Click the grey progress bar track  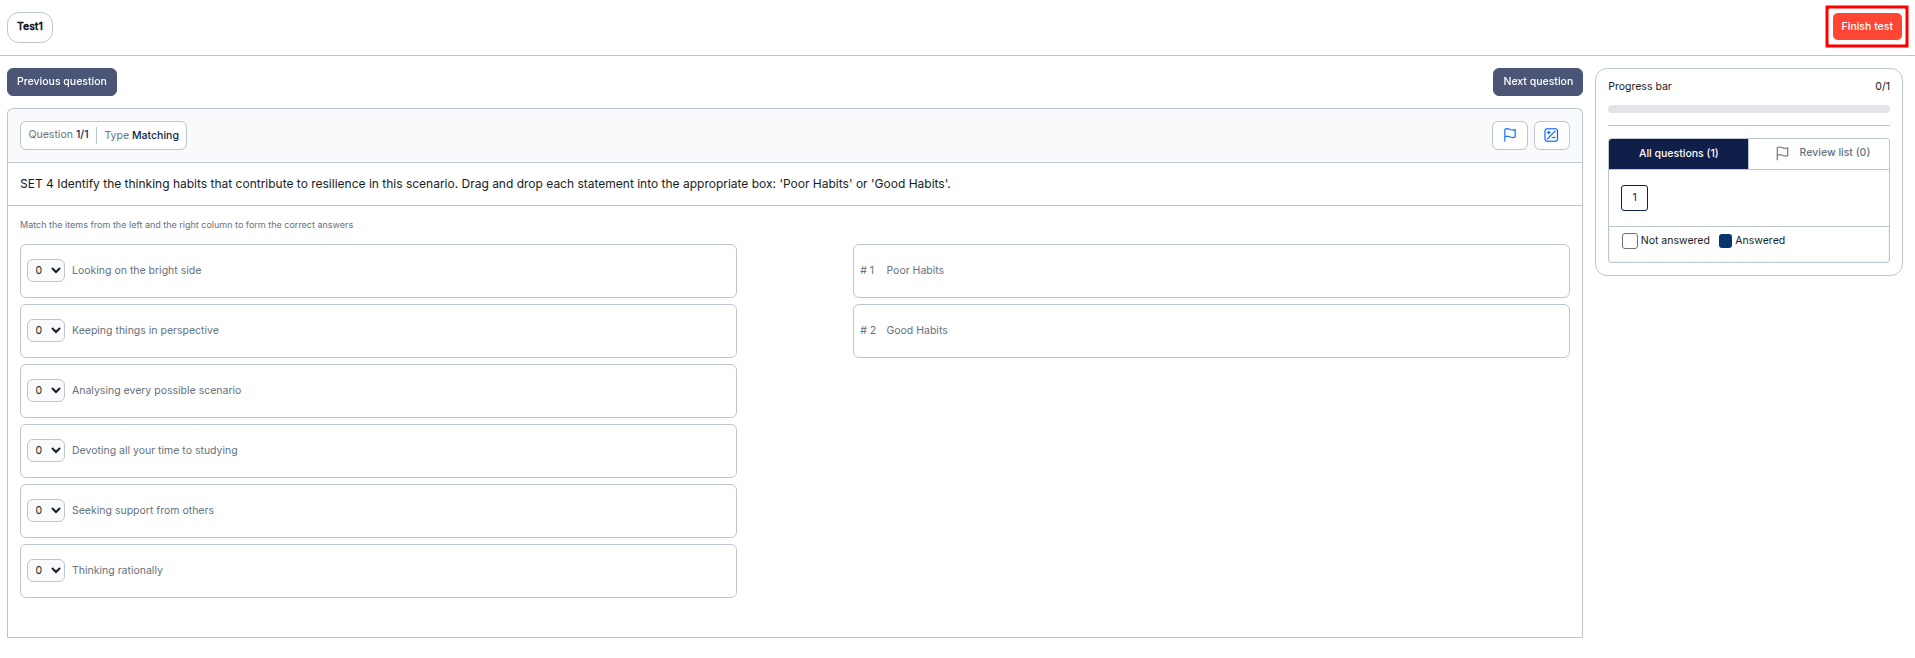click(1748, 109)
